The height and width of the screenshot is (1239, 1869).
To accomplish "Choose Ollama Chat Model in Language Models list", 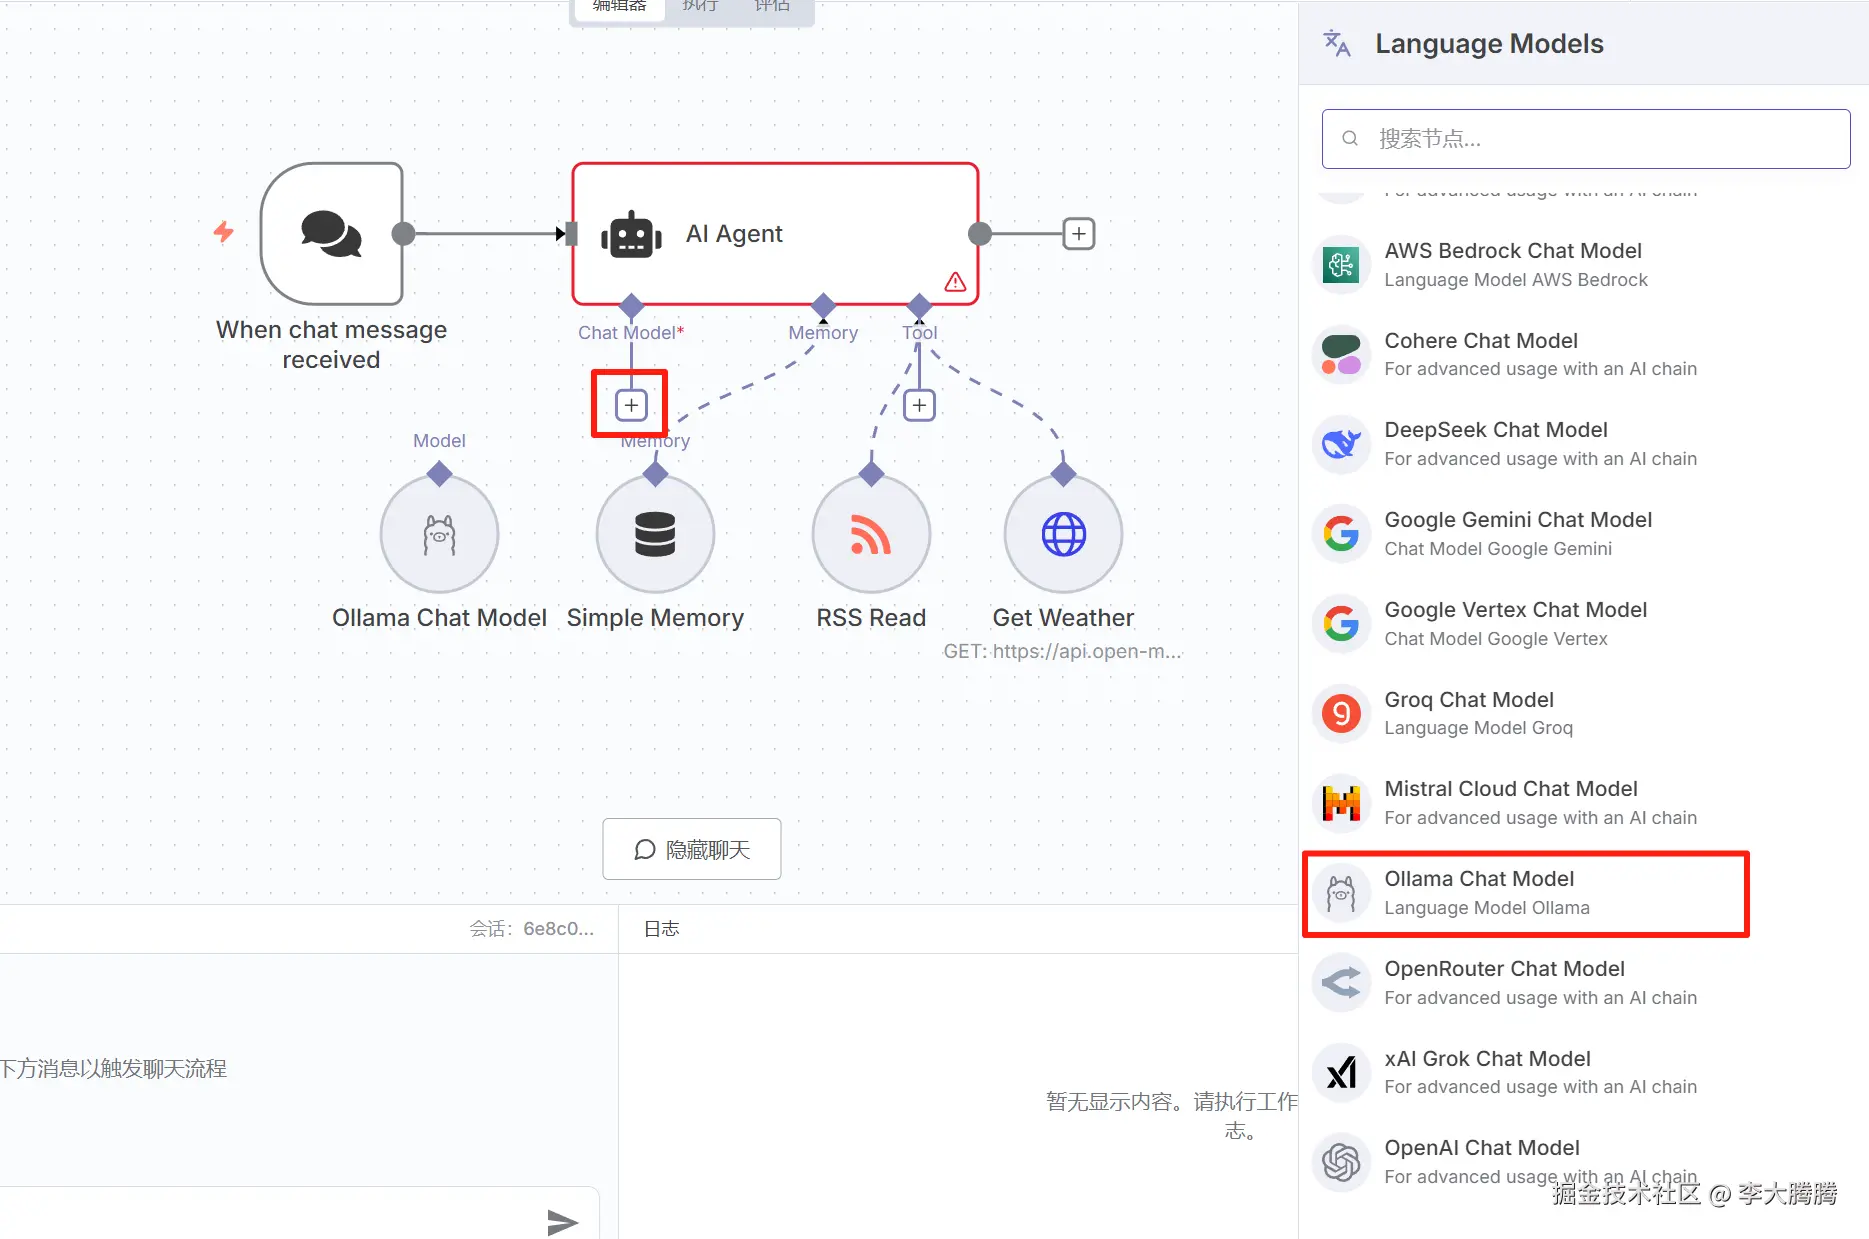I will tap(1584, 893).
